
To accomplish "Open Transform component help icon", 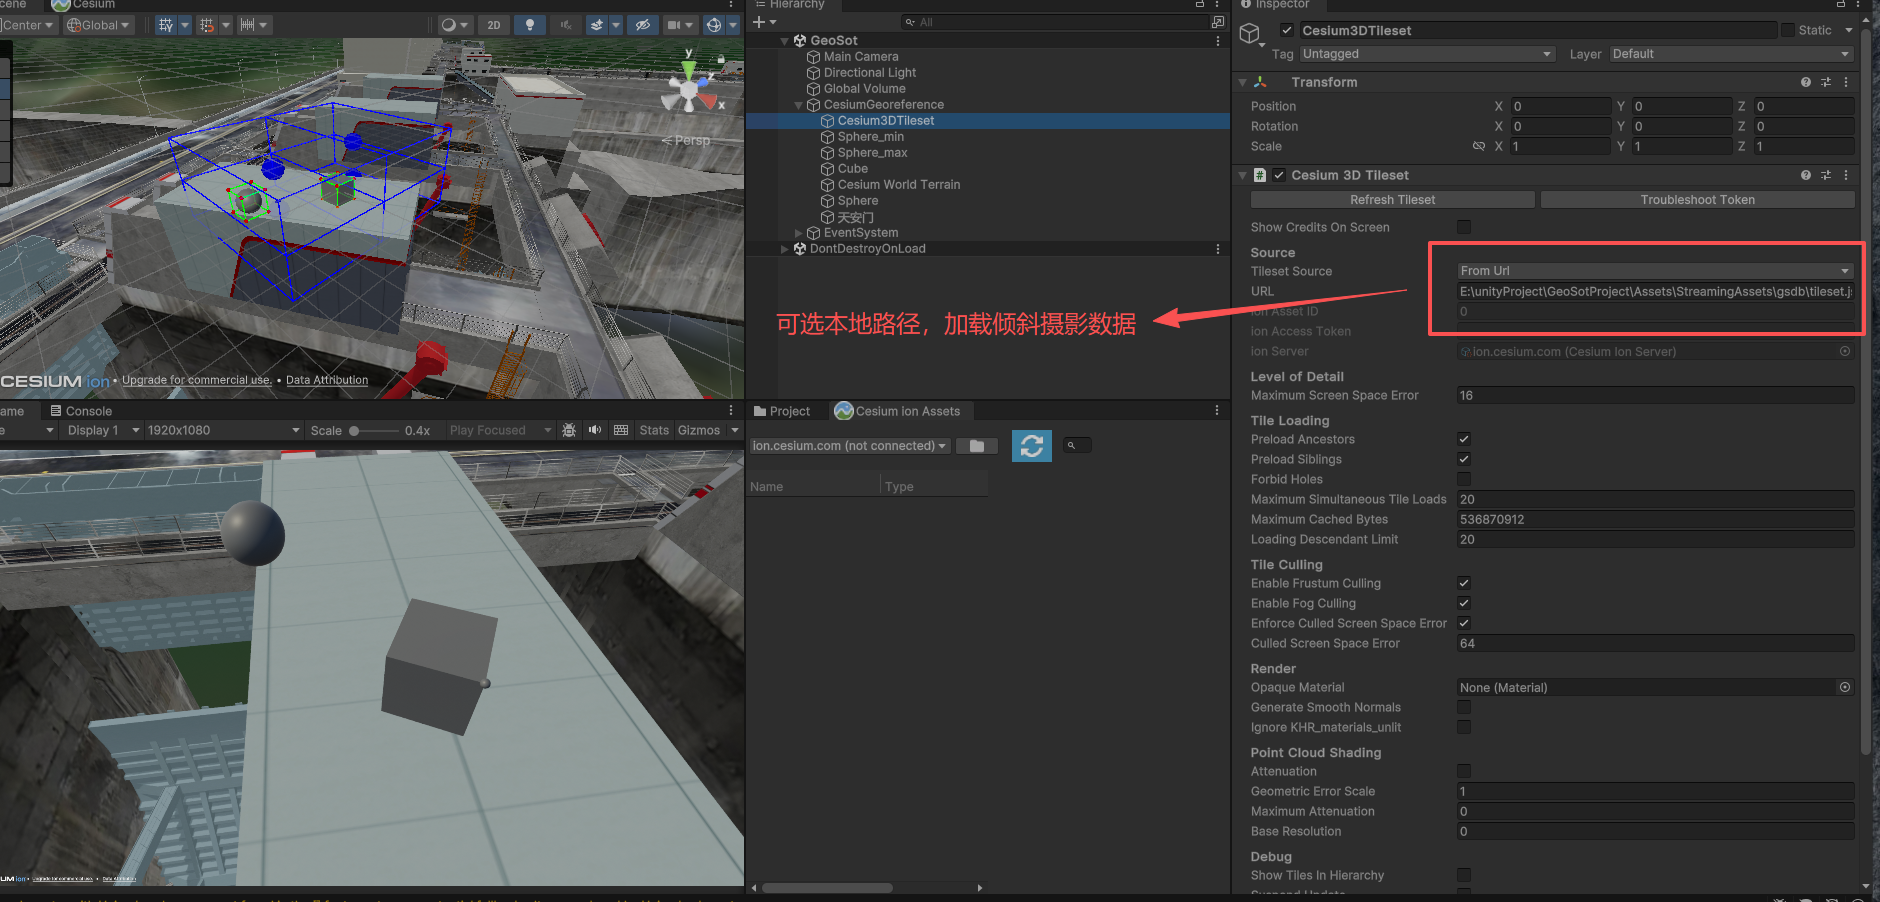I will coord(1806,82).
